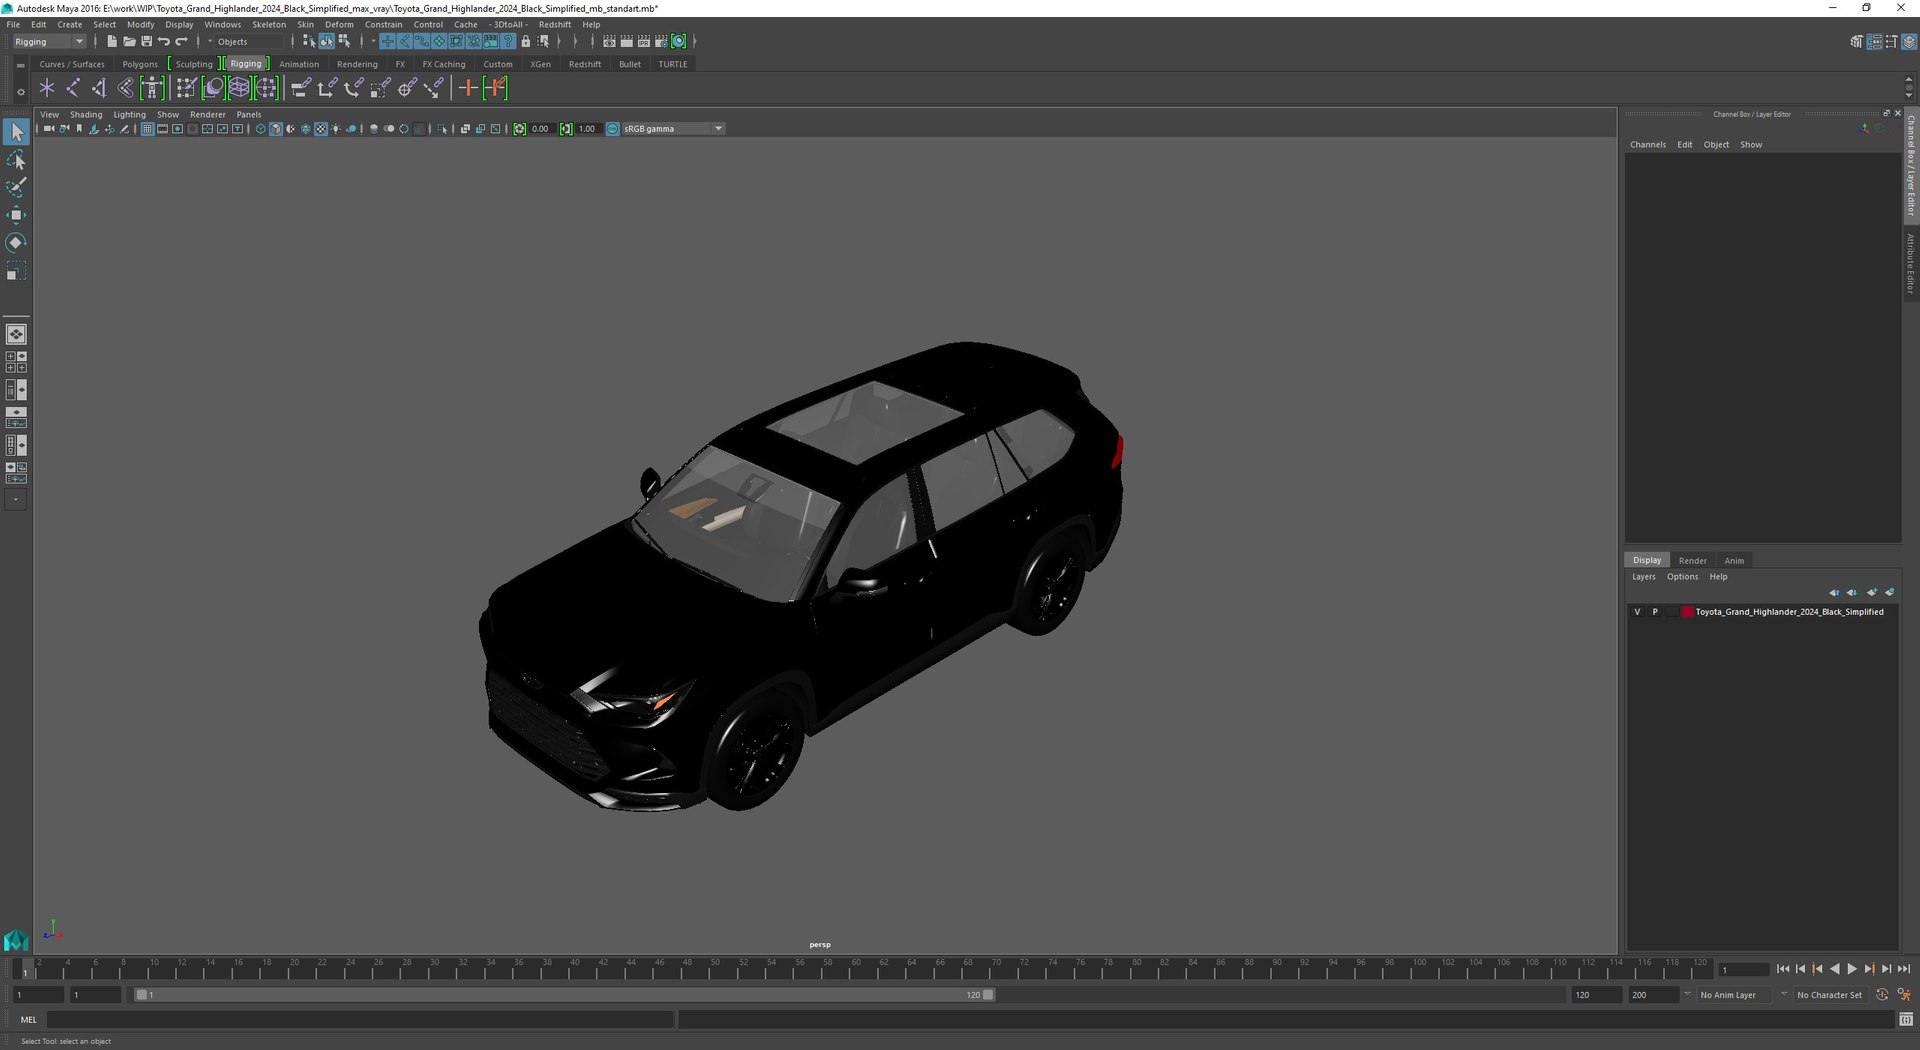
Task: Open the No Character Set dropdown
Action: point(1829,995)
